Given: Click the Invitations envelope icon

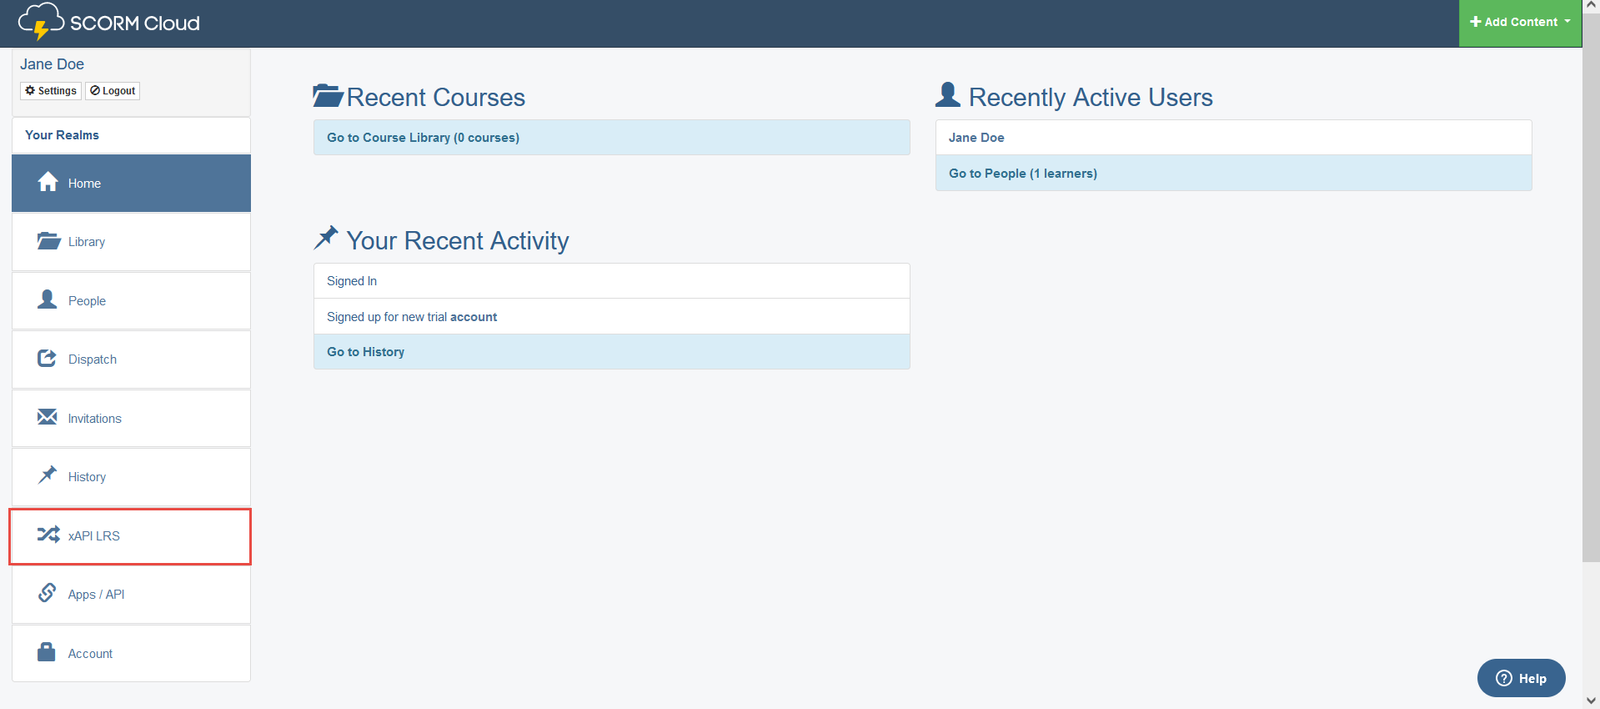Looking at the screenshot, I should [47, 417].
